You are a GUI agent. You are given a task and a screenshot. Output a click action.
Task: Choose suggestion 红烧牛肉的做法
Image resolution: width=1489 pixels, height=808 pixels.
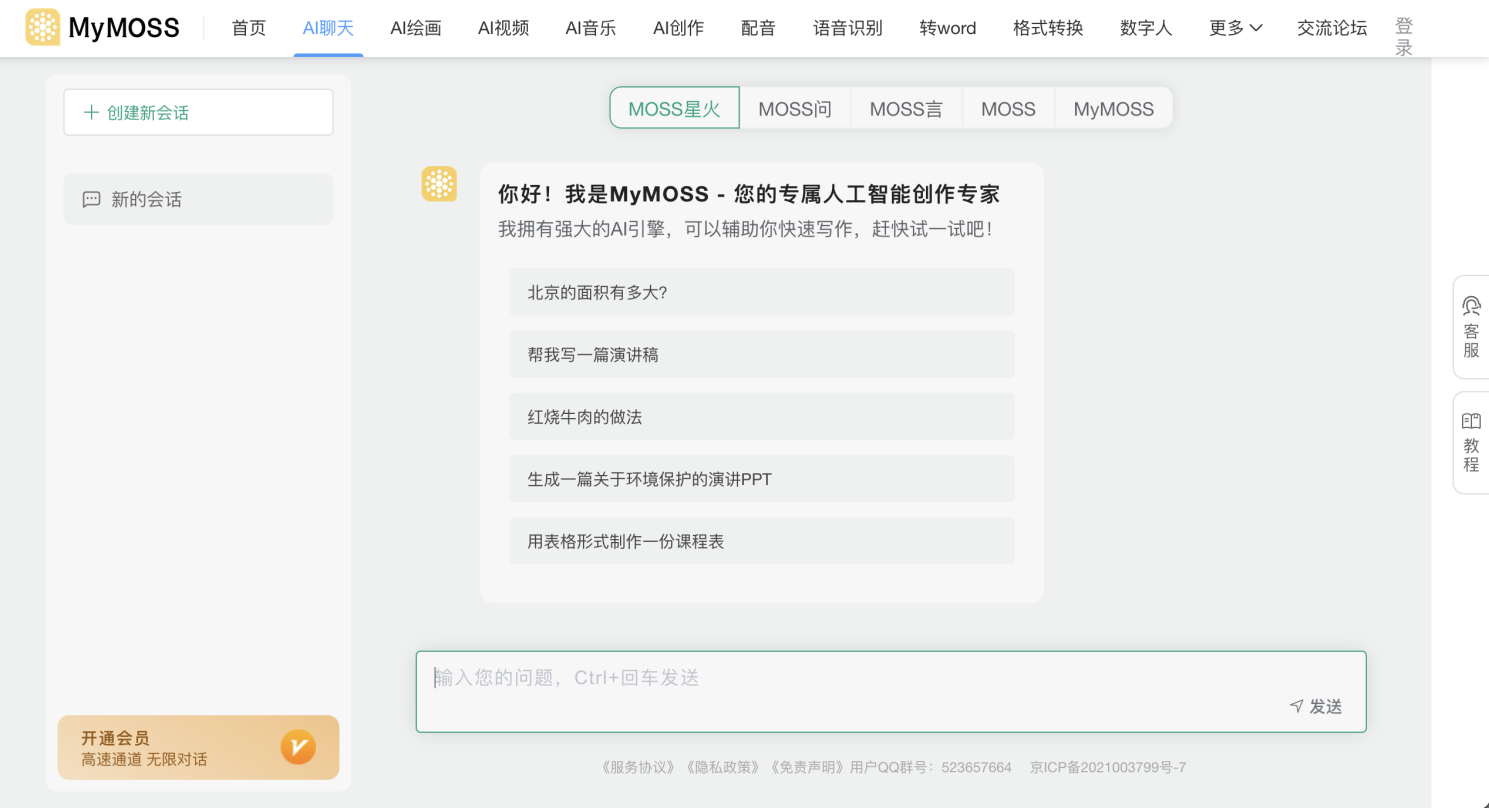coord(762,416)
